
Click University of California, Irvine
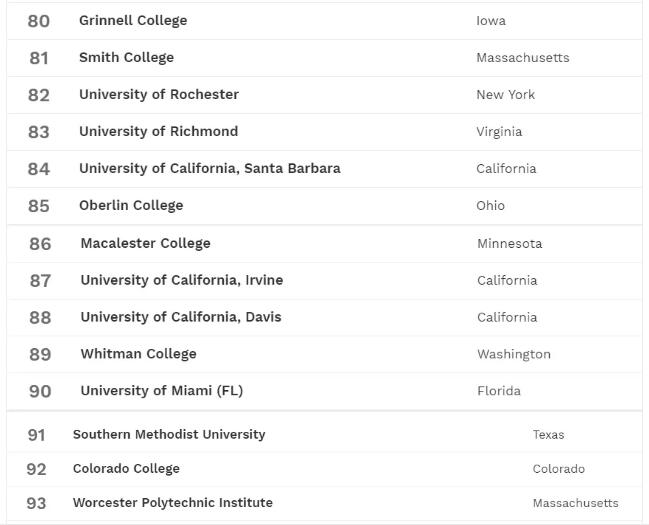[x=182, y=280]
